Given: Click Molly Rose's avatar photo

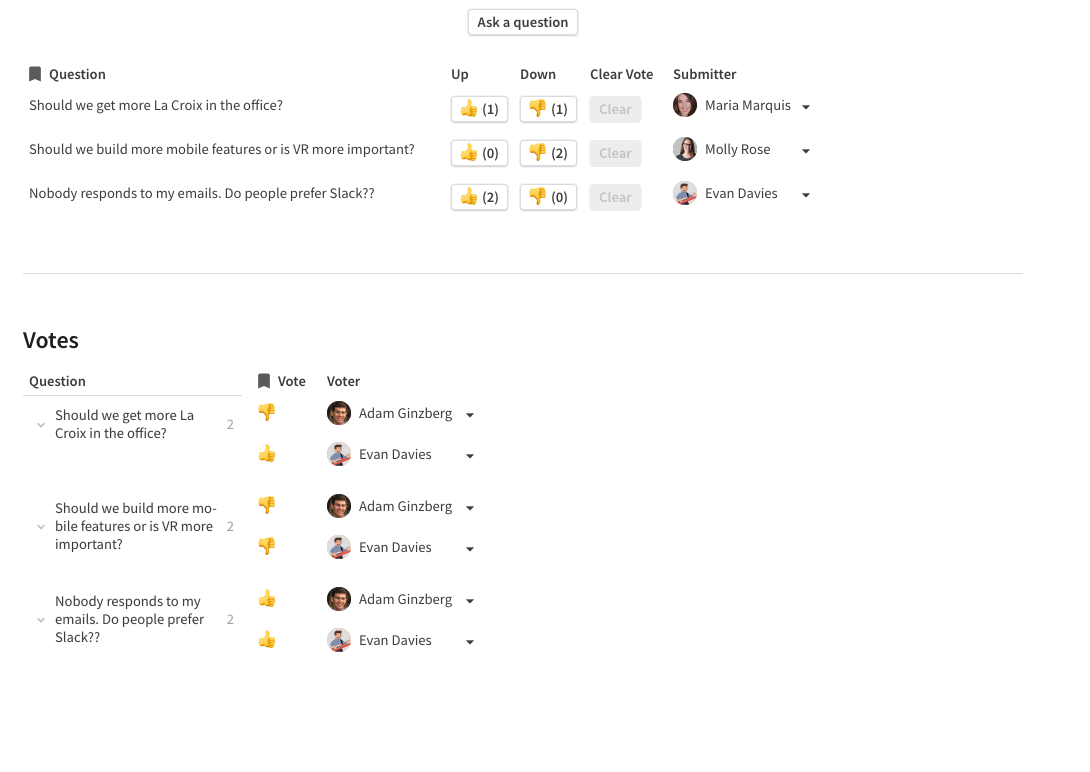Looking at the screenshot, I should point(685,150).
